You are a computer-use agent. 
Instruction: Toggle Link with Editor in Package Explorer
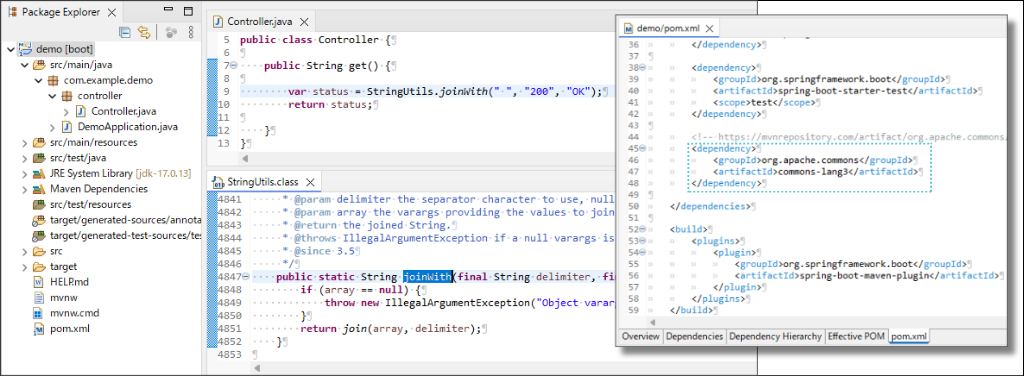pos(144,32)
